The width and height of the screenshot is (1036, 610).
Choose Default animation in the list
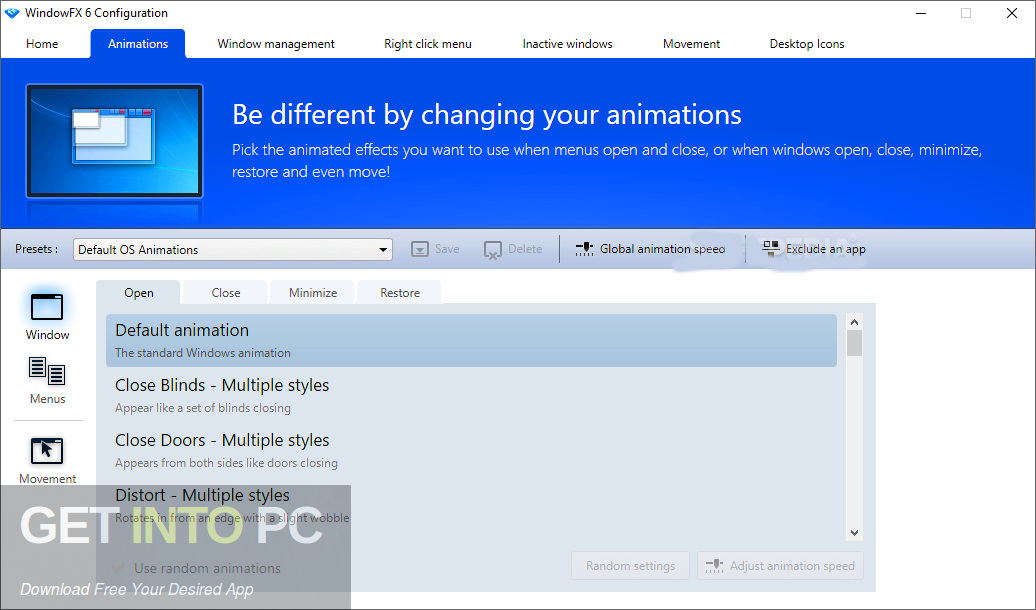pyautogui.click(x=471, y=340)
